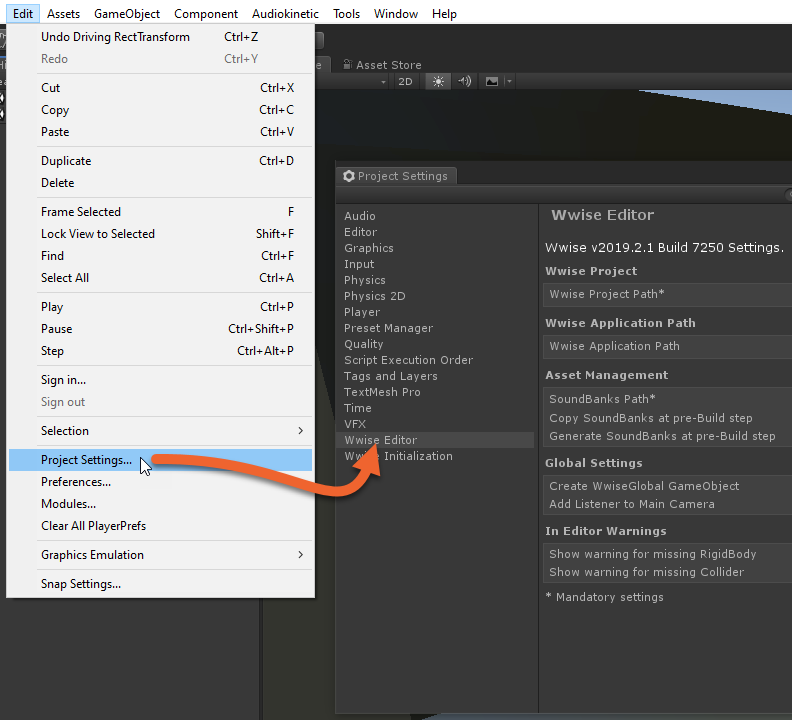This screenshot has width=792, height=720.
Task: Open the Window menu
Action: click(395, 14)
